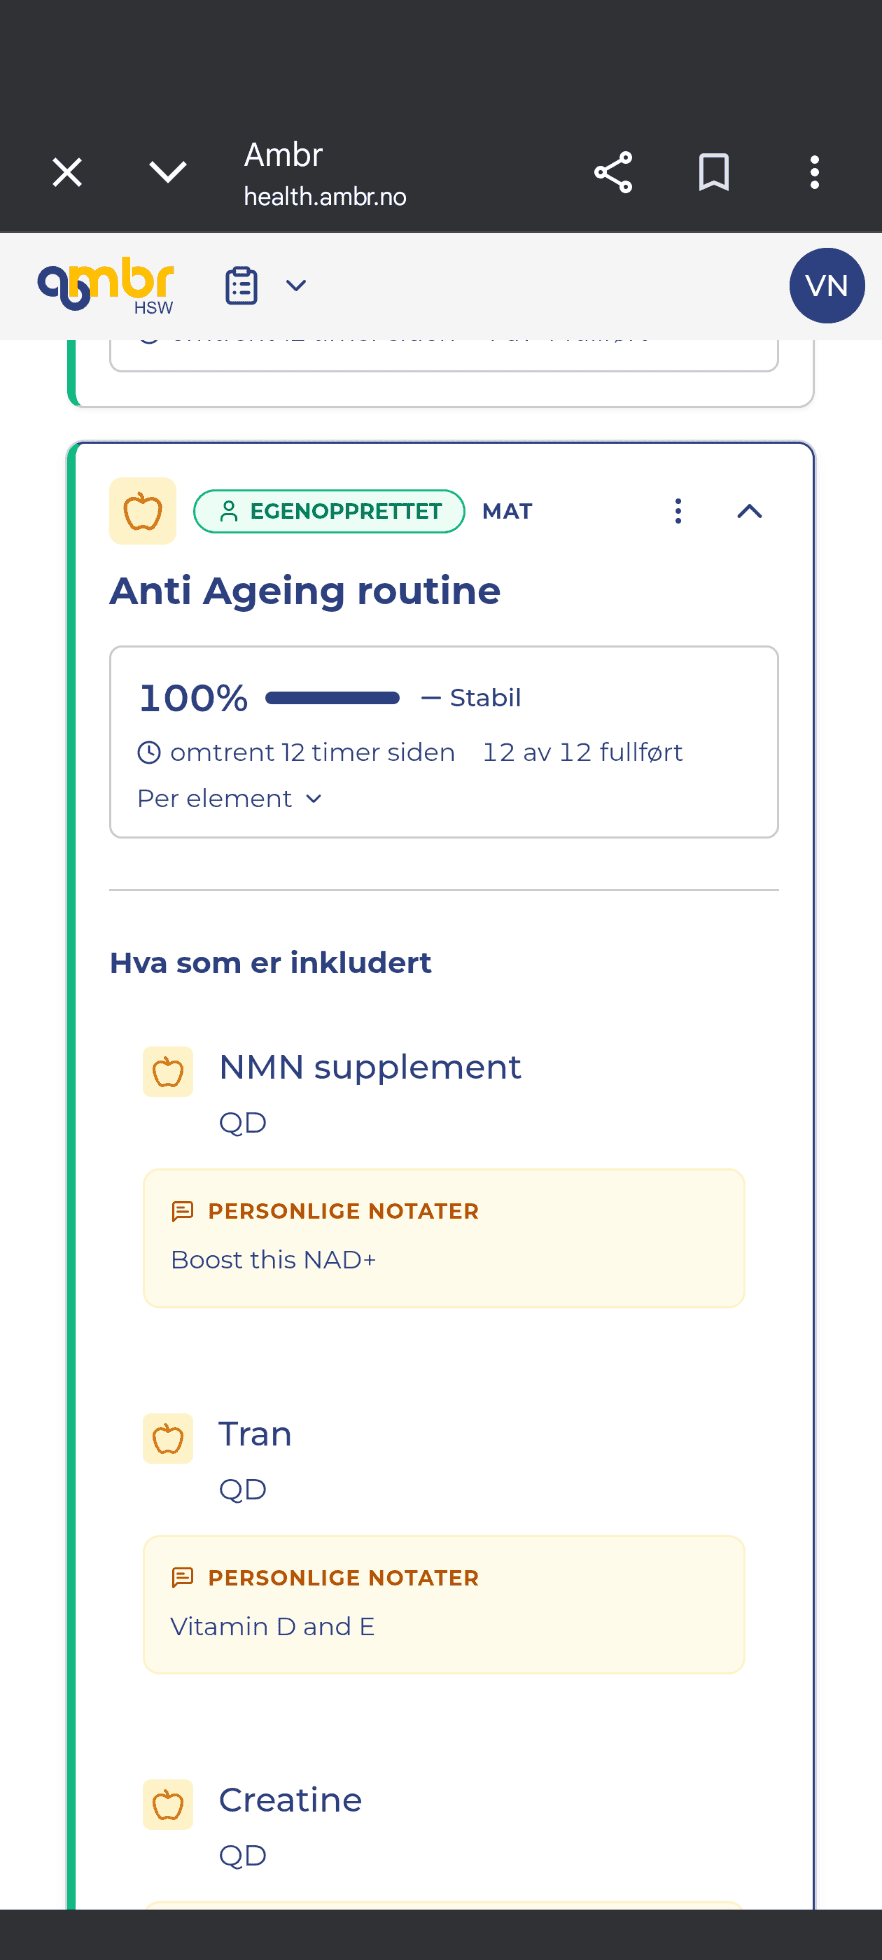
Task: Click the clipboard checklist icon in header
Action: click(x=241, y=286)
